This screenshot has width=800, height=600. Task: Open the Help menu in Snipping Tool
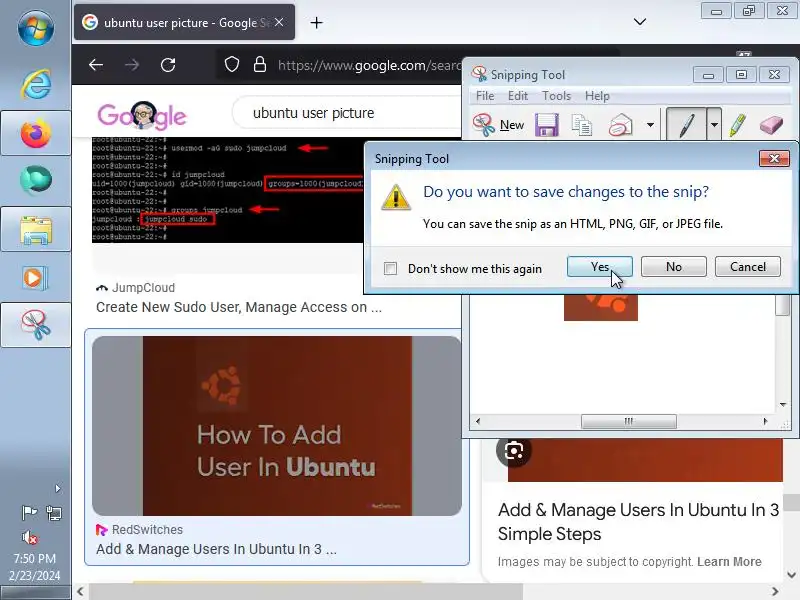[x=597, y=96]
